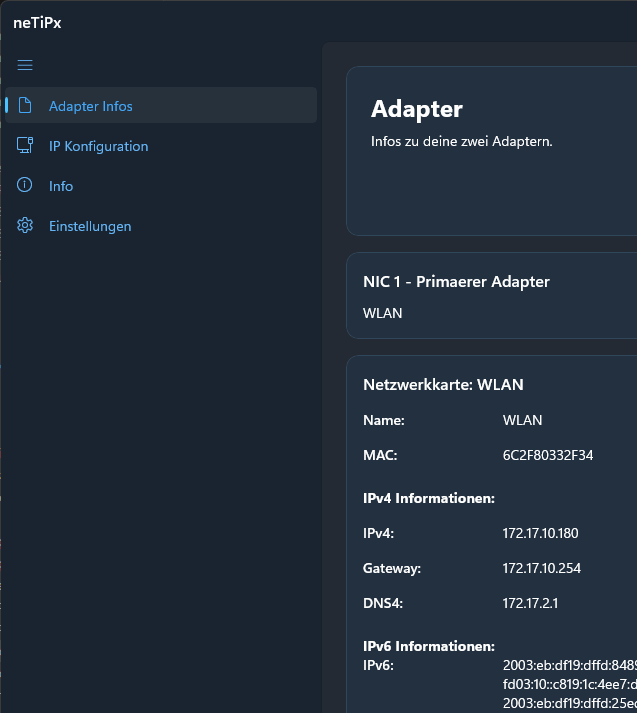Screen dimensions: 637x713
Task: Click DNS4 value 172.17.2.1
Action: tap(530, 603)
